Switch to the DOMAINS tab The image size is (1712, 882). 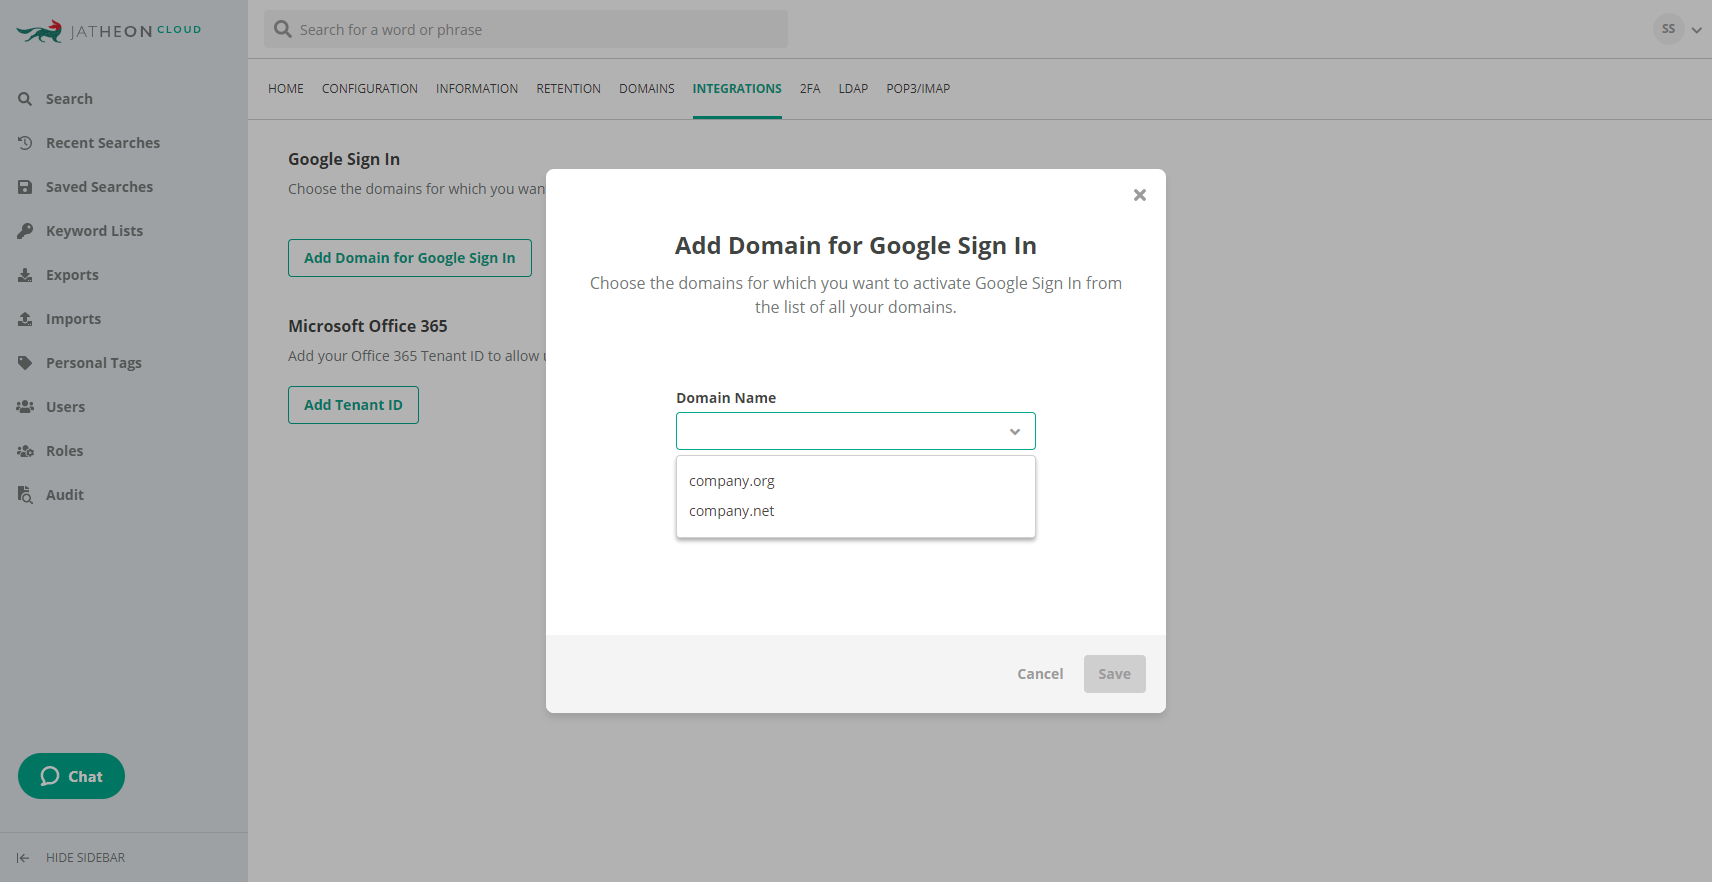[647, 89]
